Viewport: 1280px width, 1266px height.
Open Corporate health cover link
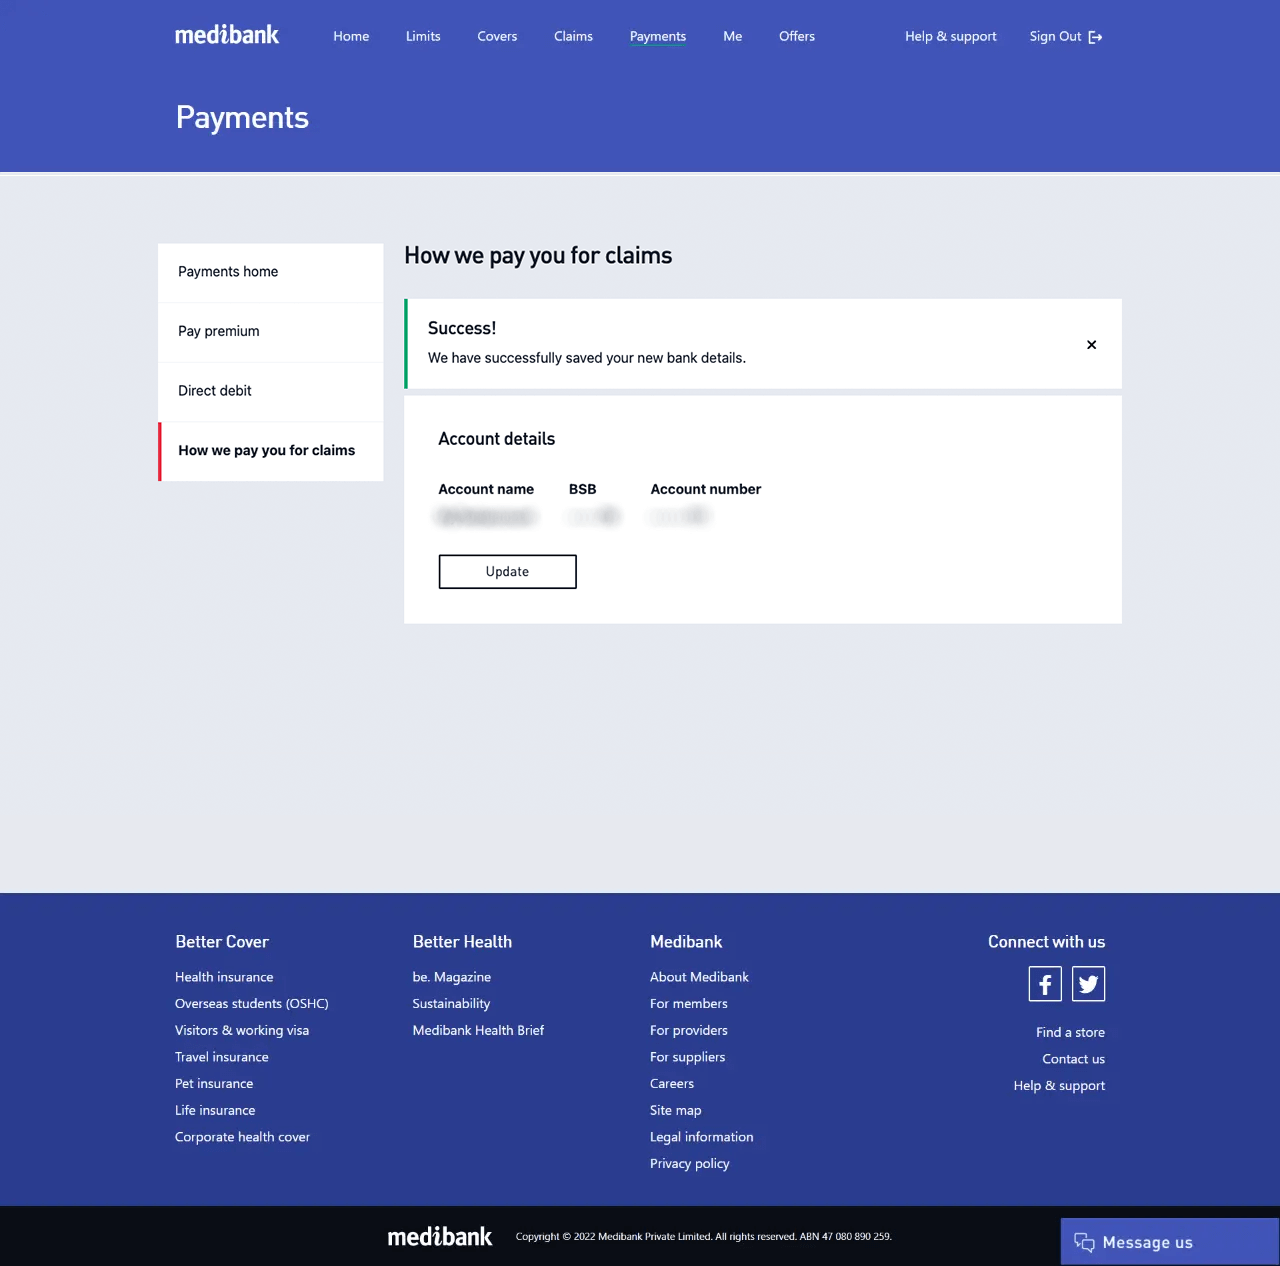point(242,1137)
